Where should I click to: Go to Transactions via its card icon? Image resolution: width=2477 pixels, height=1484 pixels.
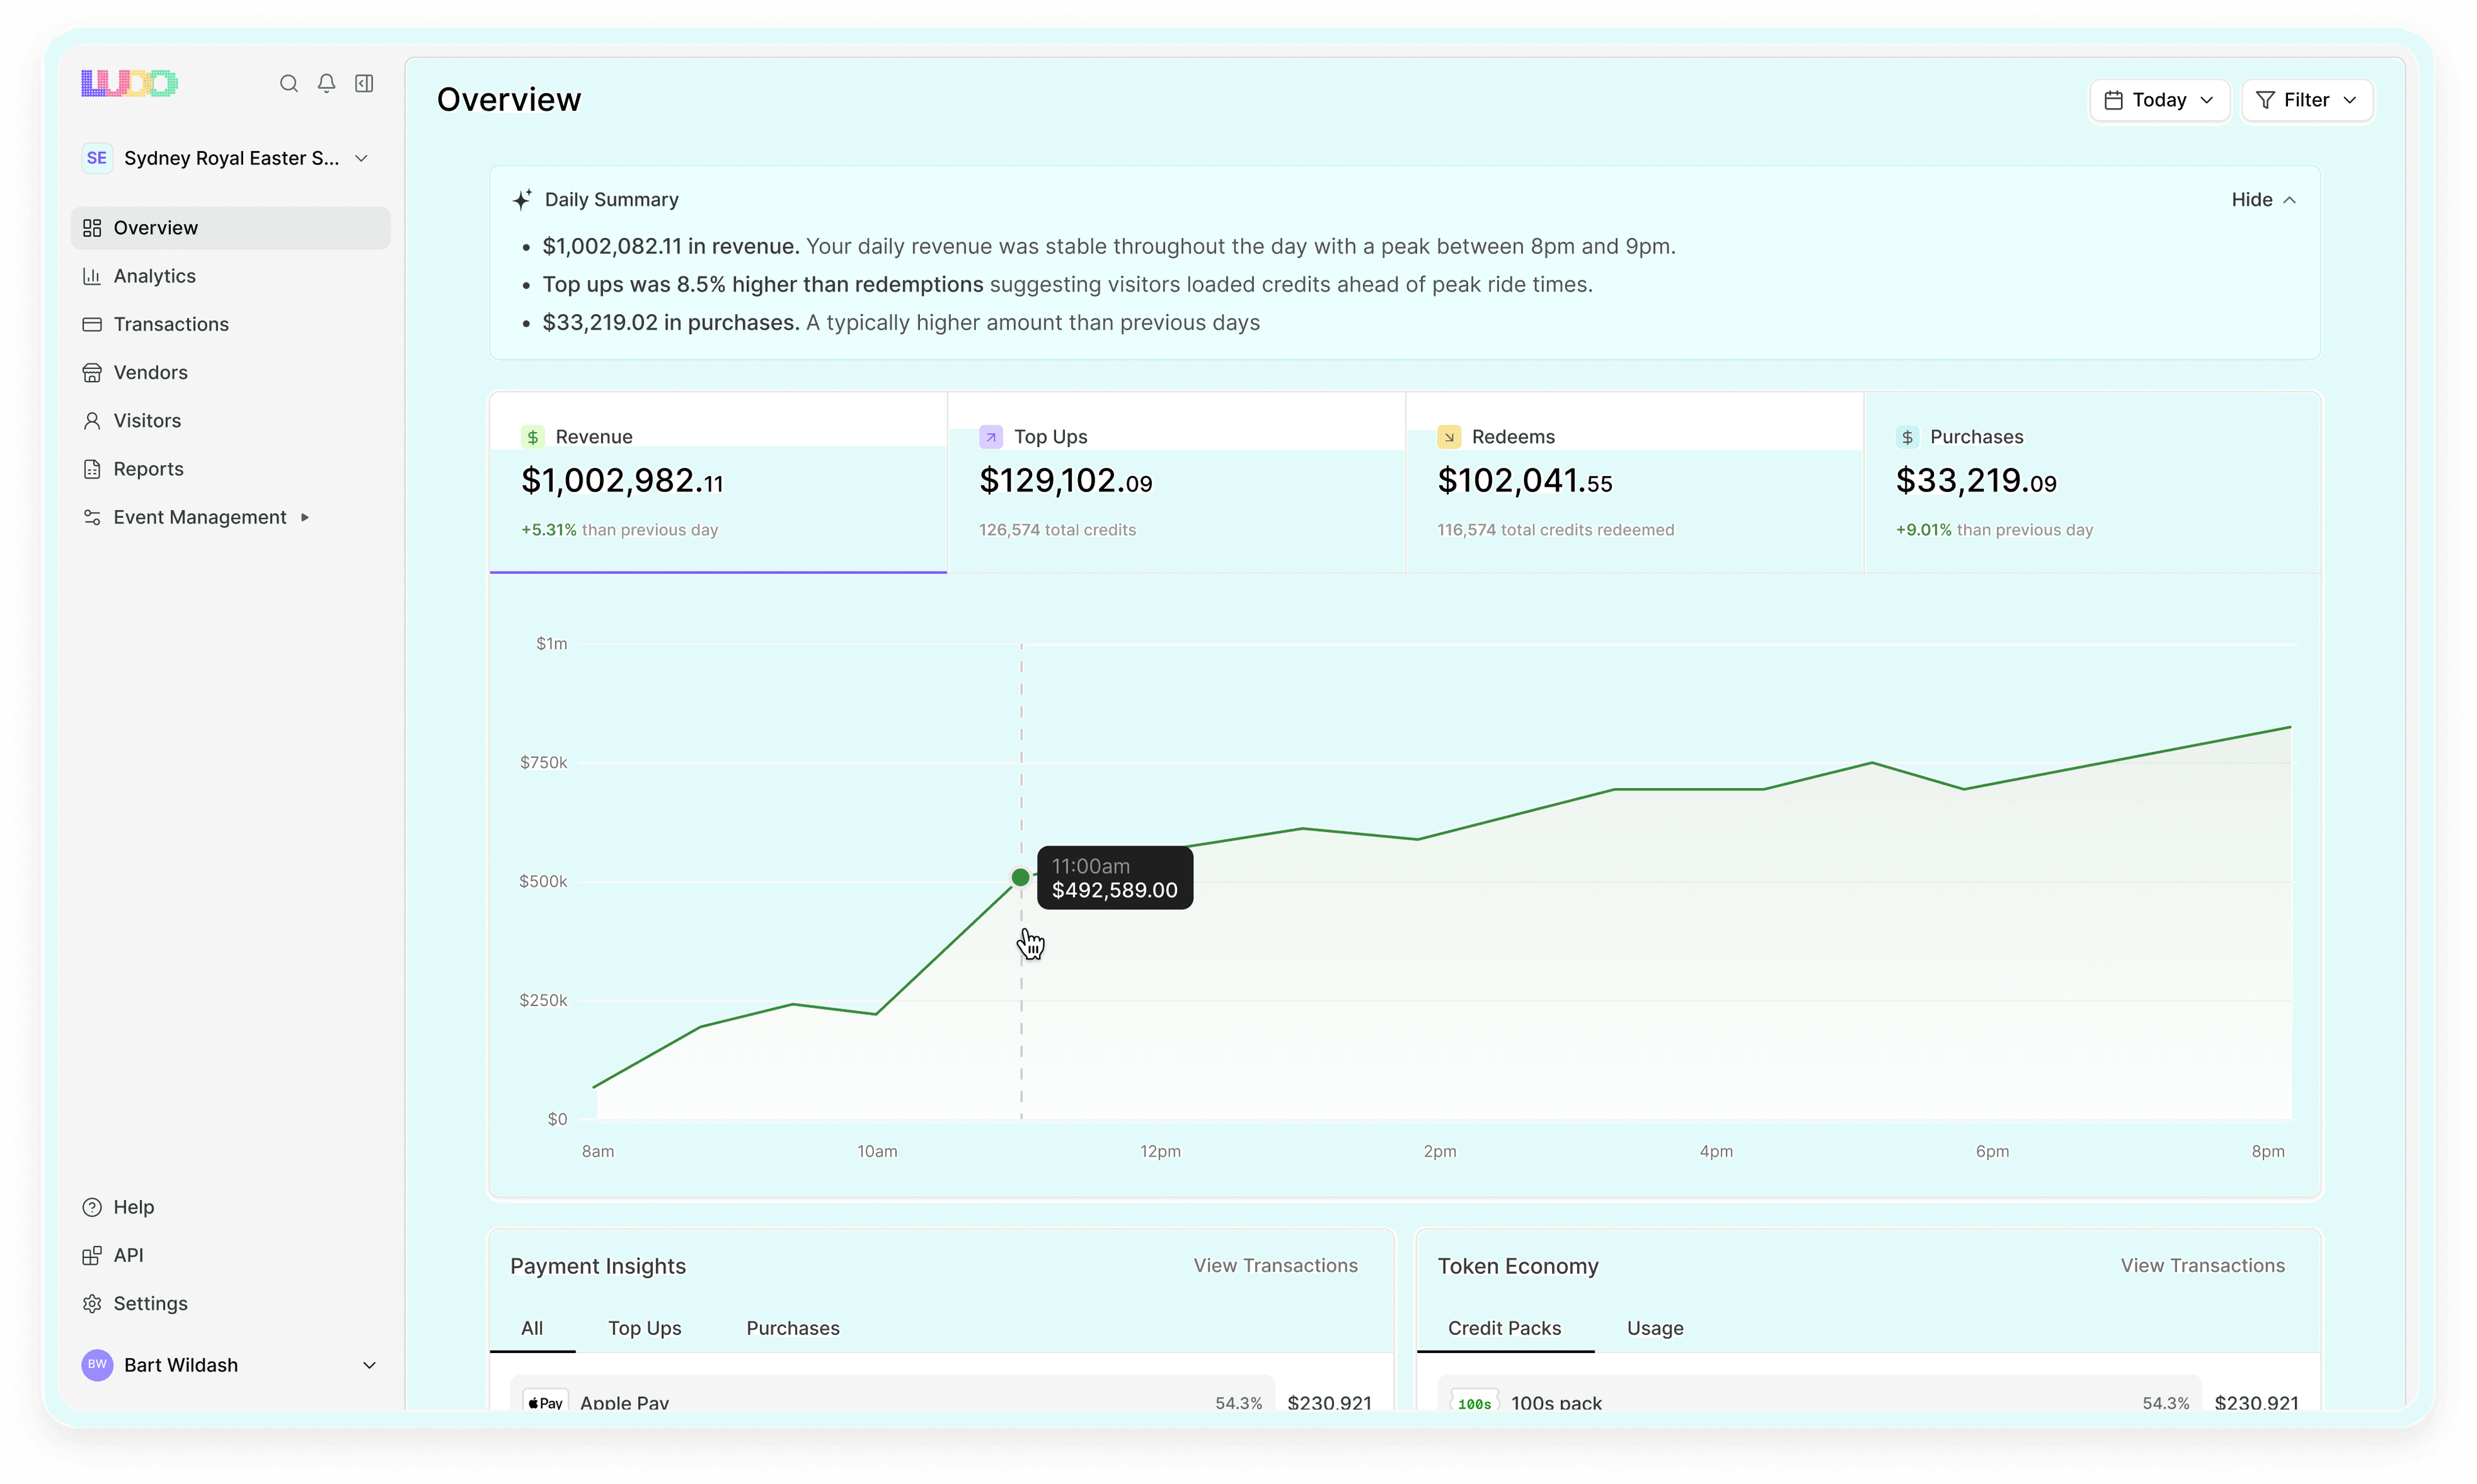pyautogui.click(x=92, y=324)
